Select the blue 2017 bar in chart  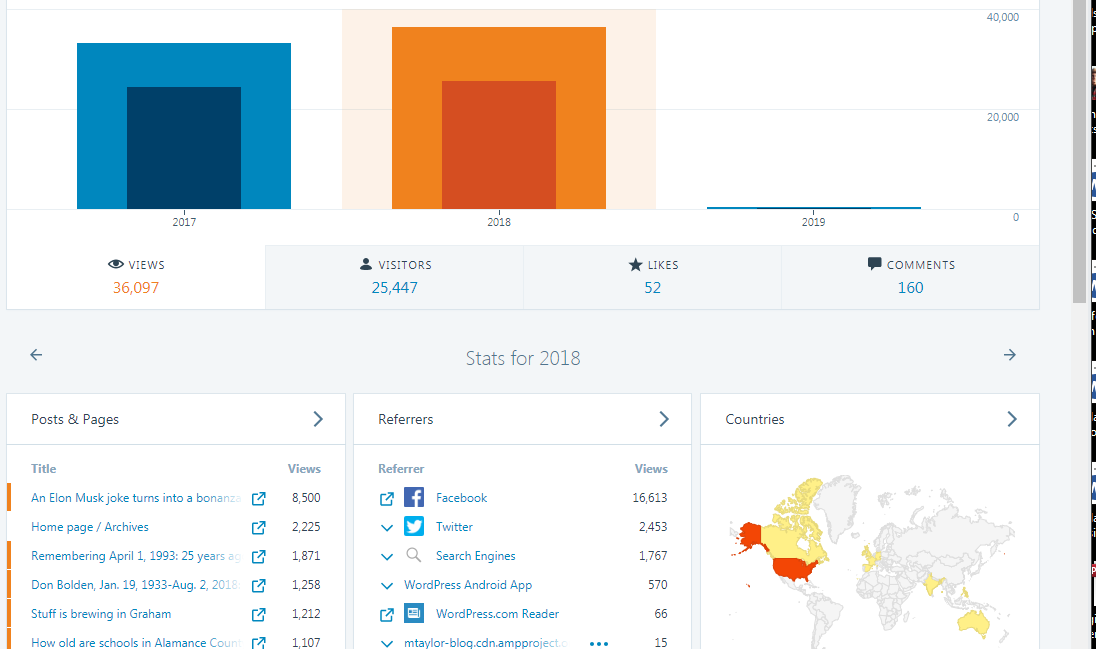(184, 126)
